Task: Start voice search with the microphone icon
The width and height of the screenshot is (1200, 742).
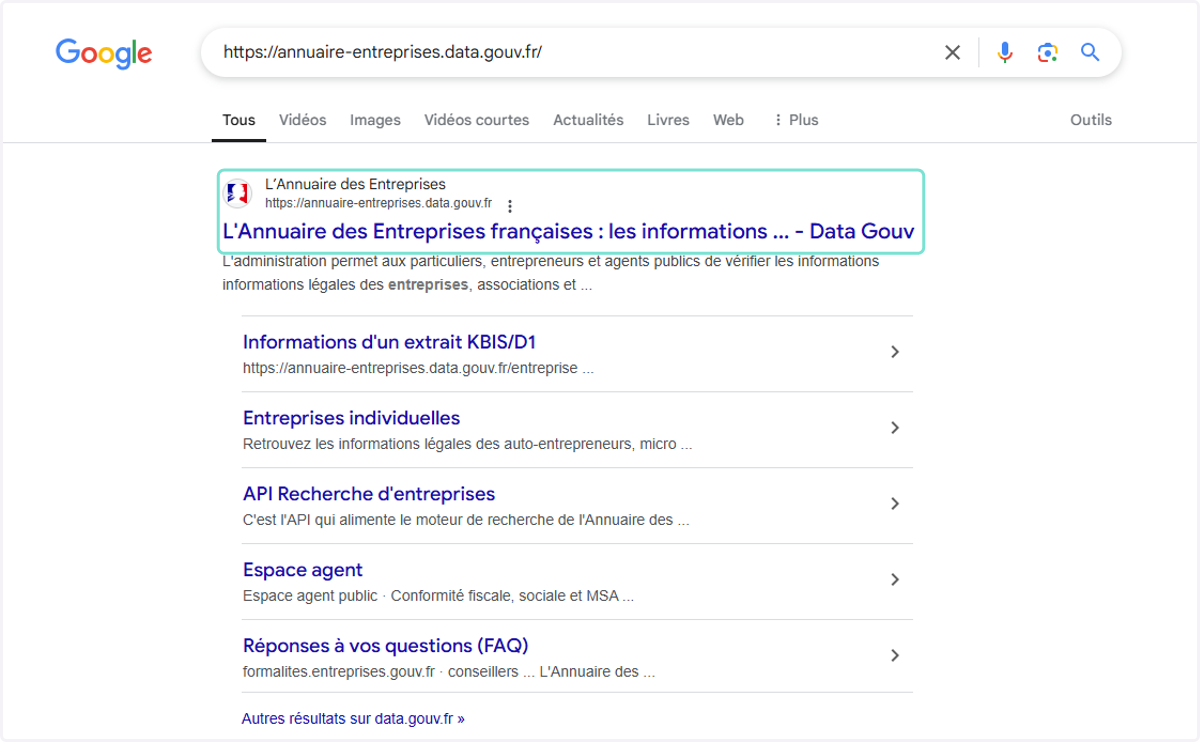Action: point(1006,52)
